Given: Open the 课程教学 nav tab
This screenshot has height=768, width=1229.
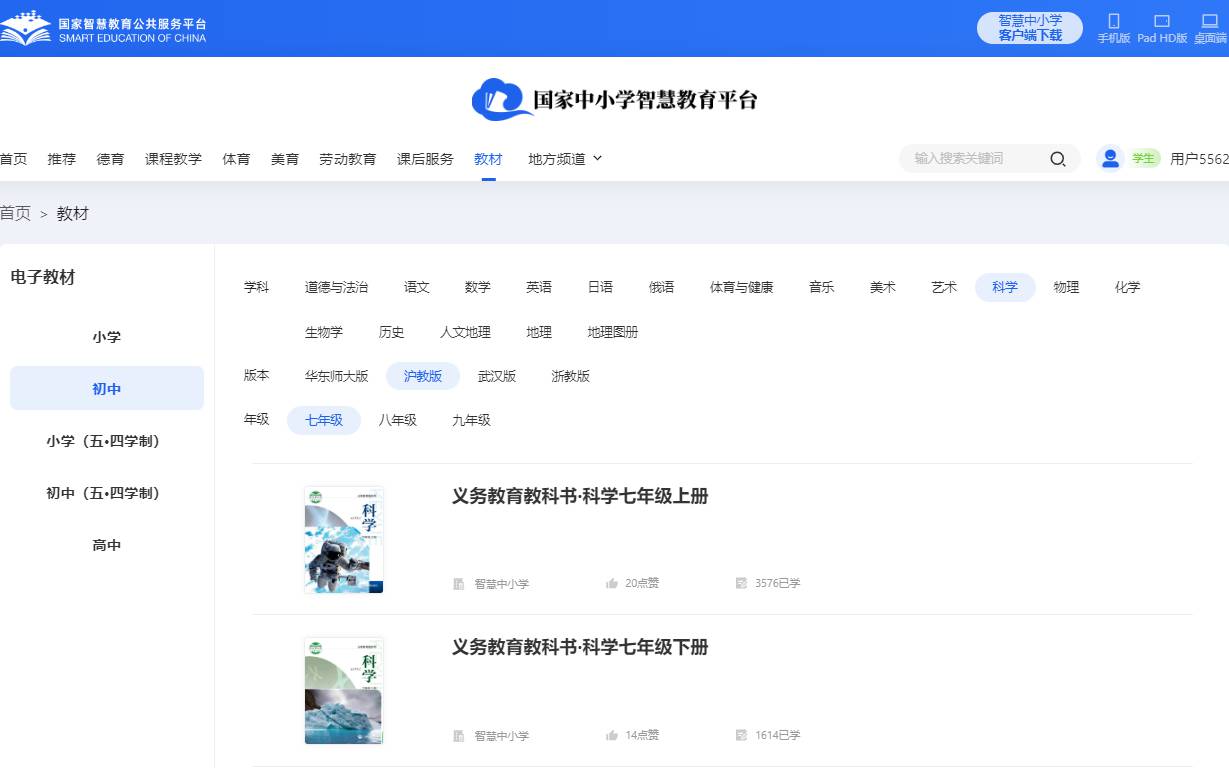Looking at the screenshot, I should click(173, 159).
